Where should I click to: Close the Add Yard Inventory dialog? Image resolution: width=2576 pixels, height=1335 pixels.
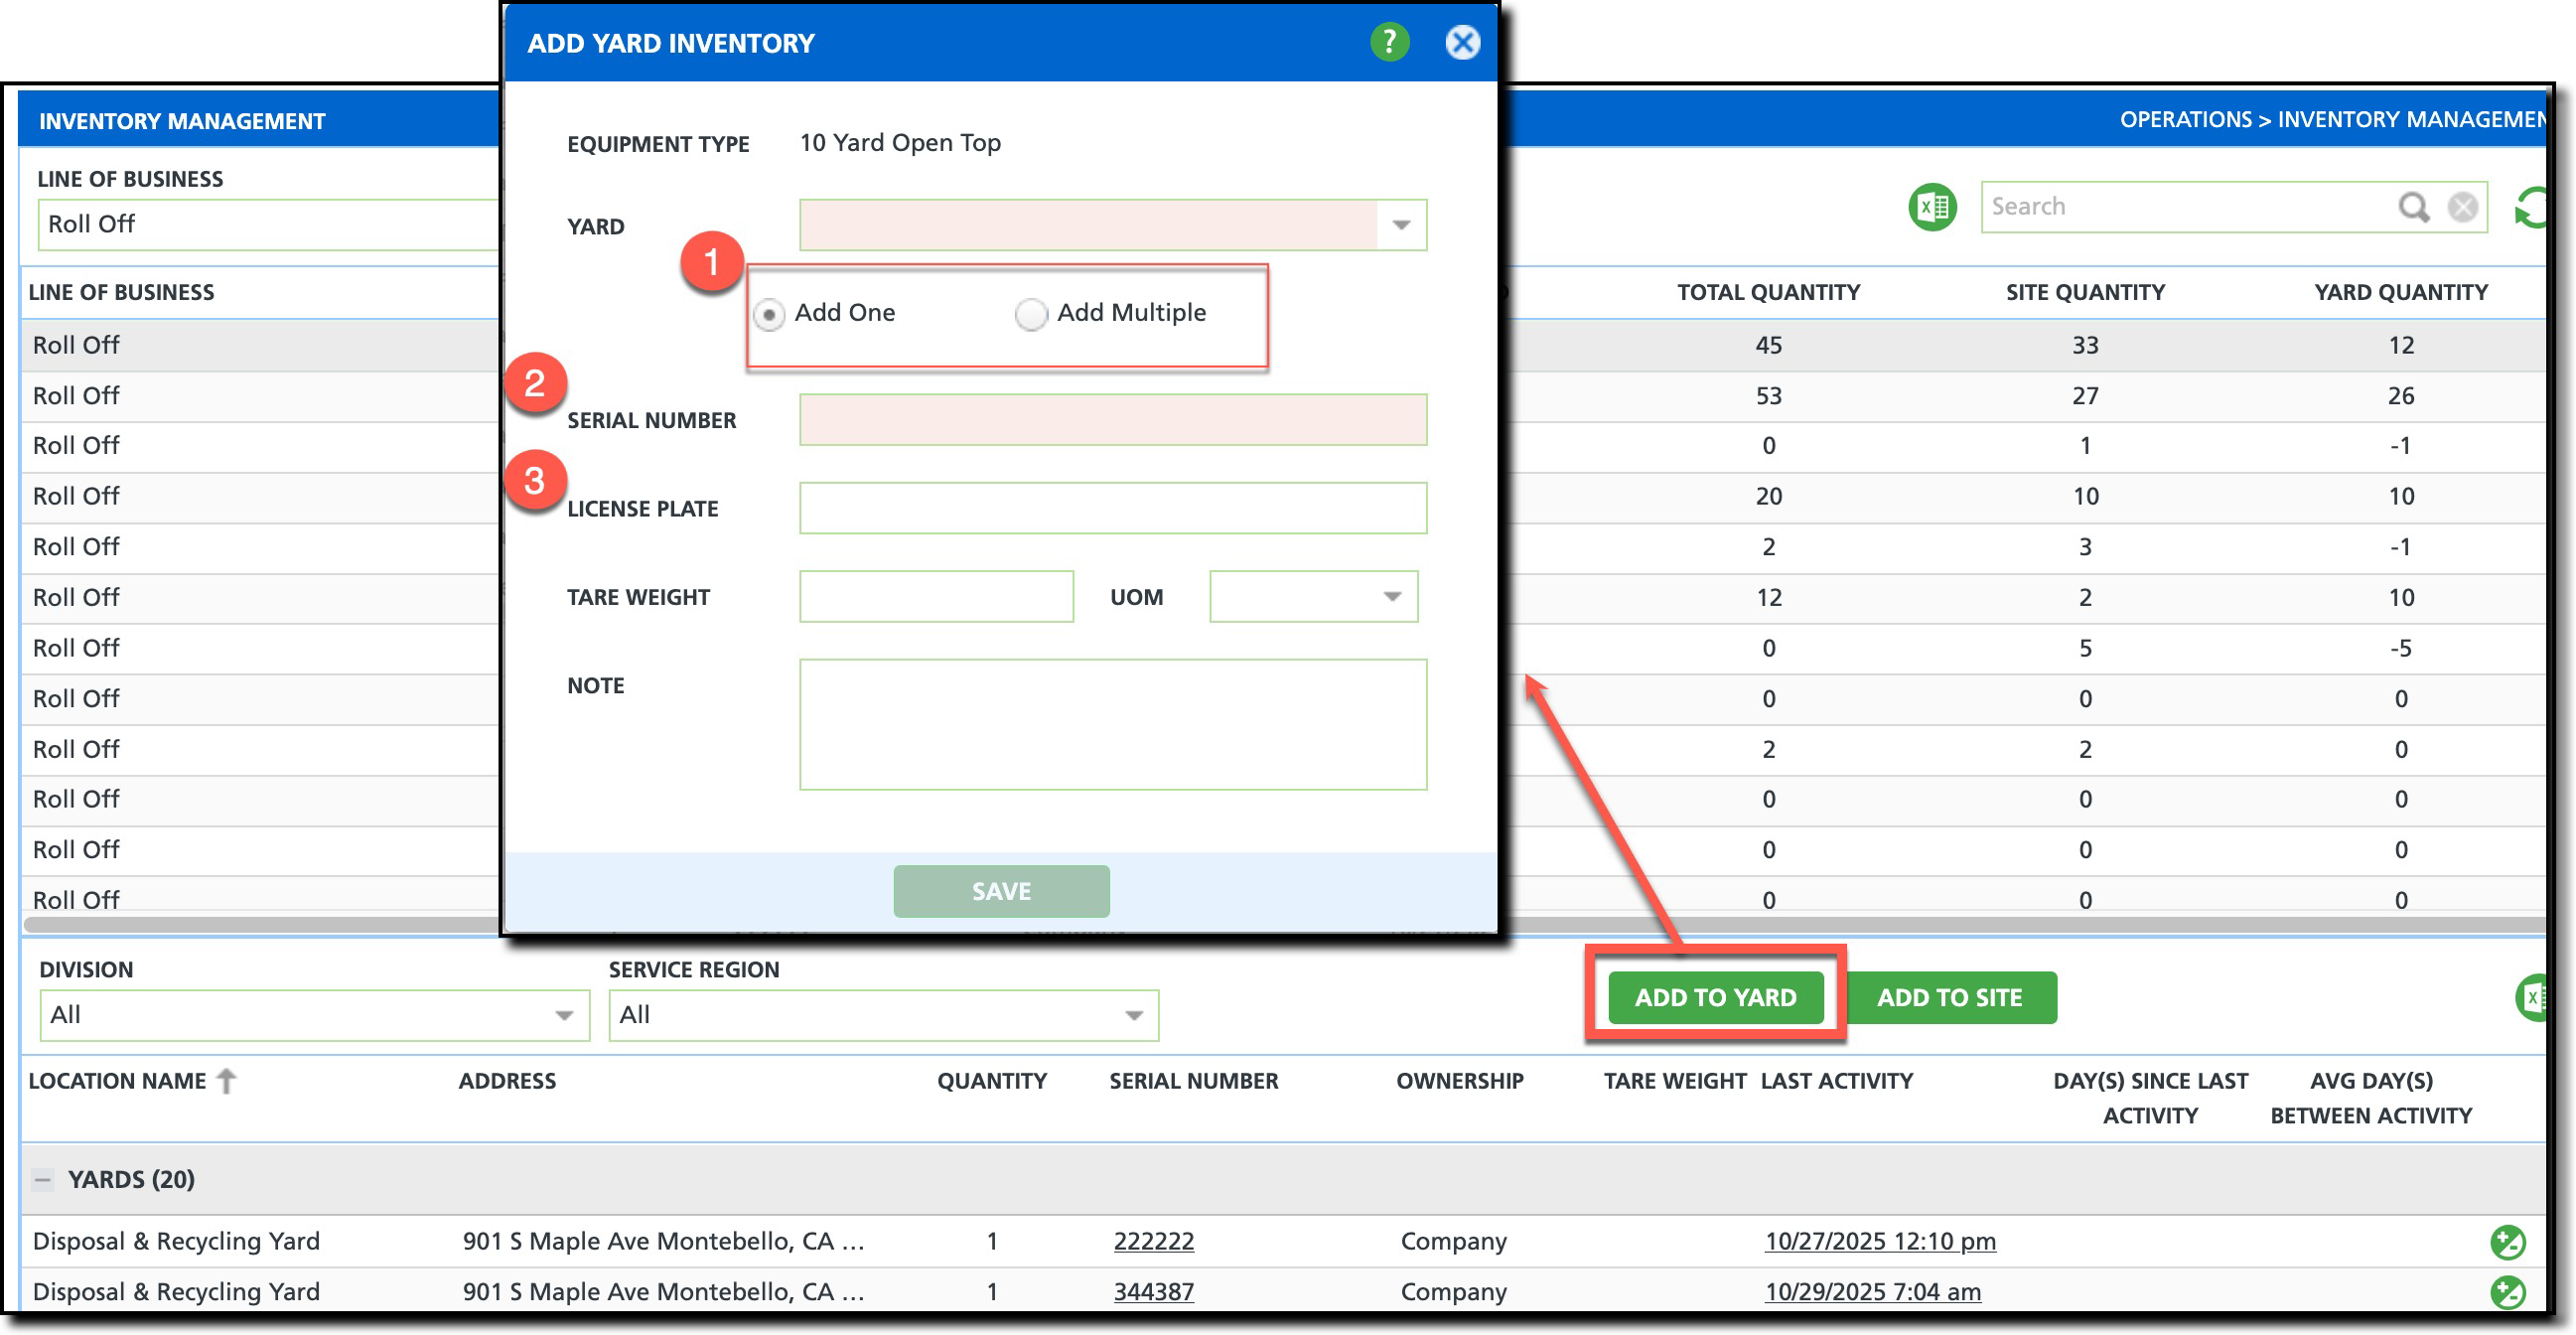1461,42
